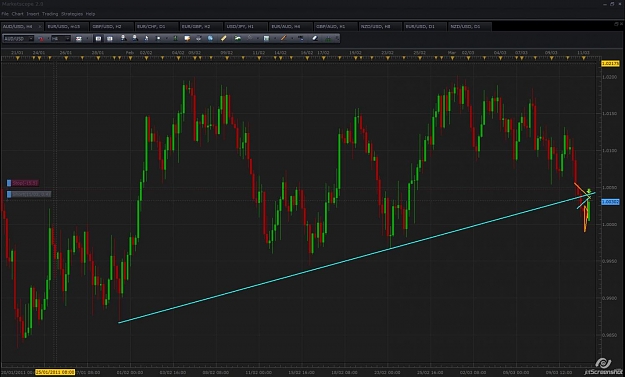Click the yellow ruler toolbar icon

point(224,39)
